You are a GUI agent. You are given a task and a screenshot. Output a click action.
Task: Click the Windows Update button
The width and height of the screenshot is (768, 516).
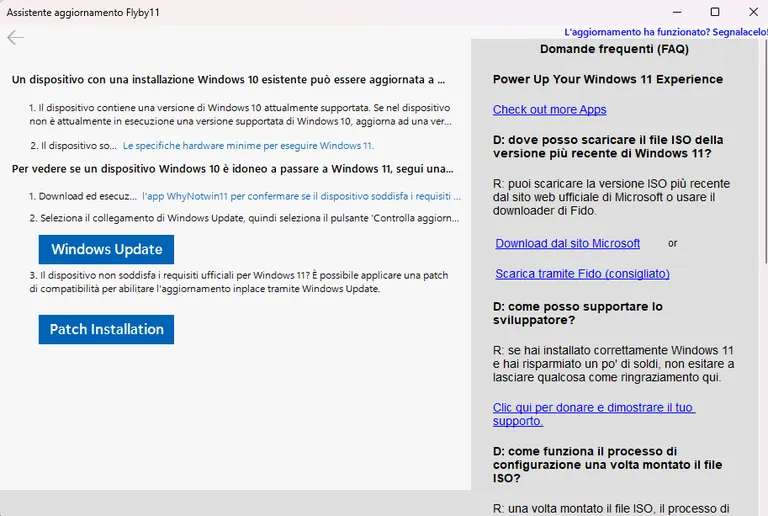[x=106, y=249]
